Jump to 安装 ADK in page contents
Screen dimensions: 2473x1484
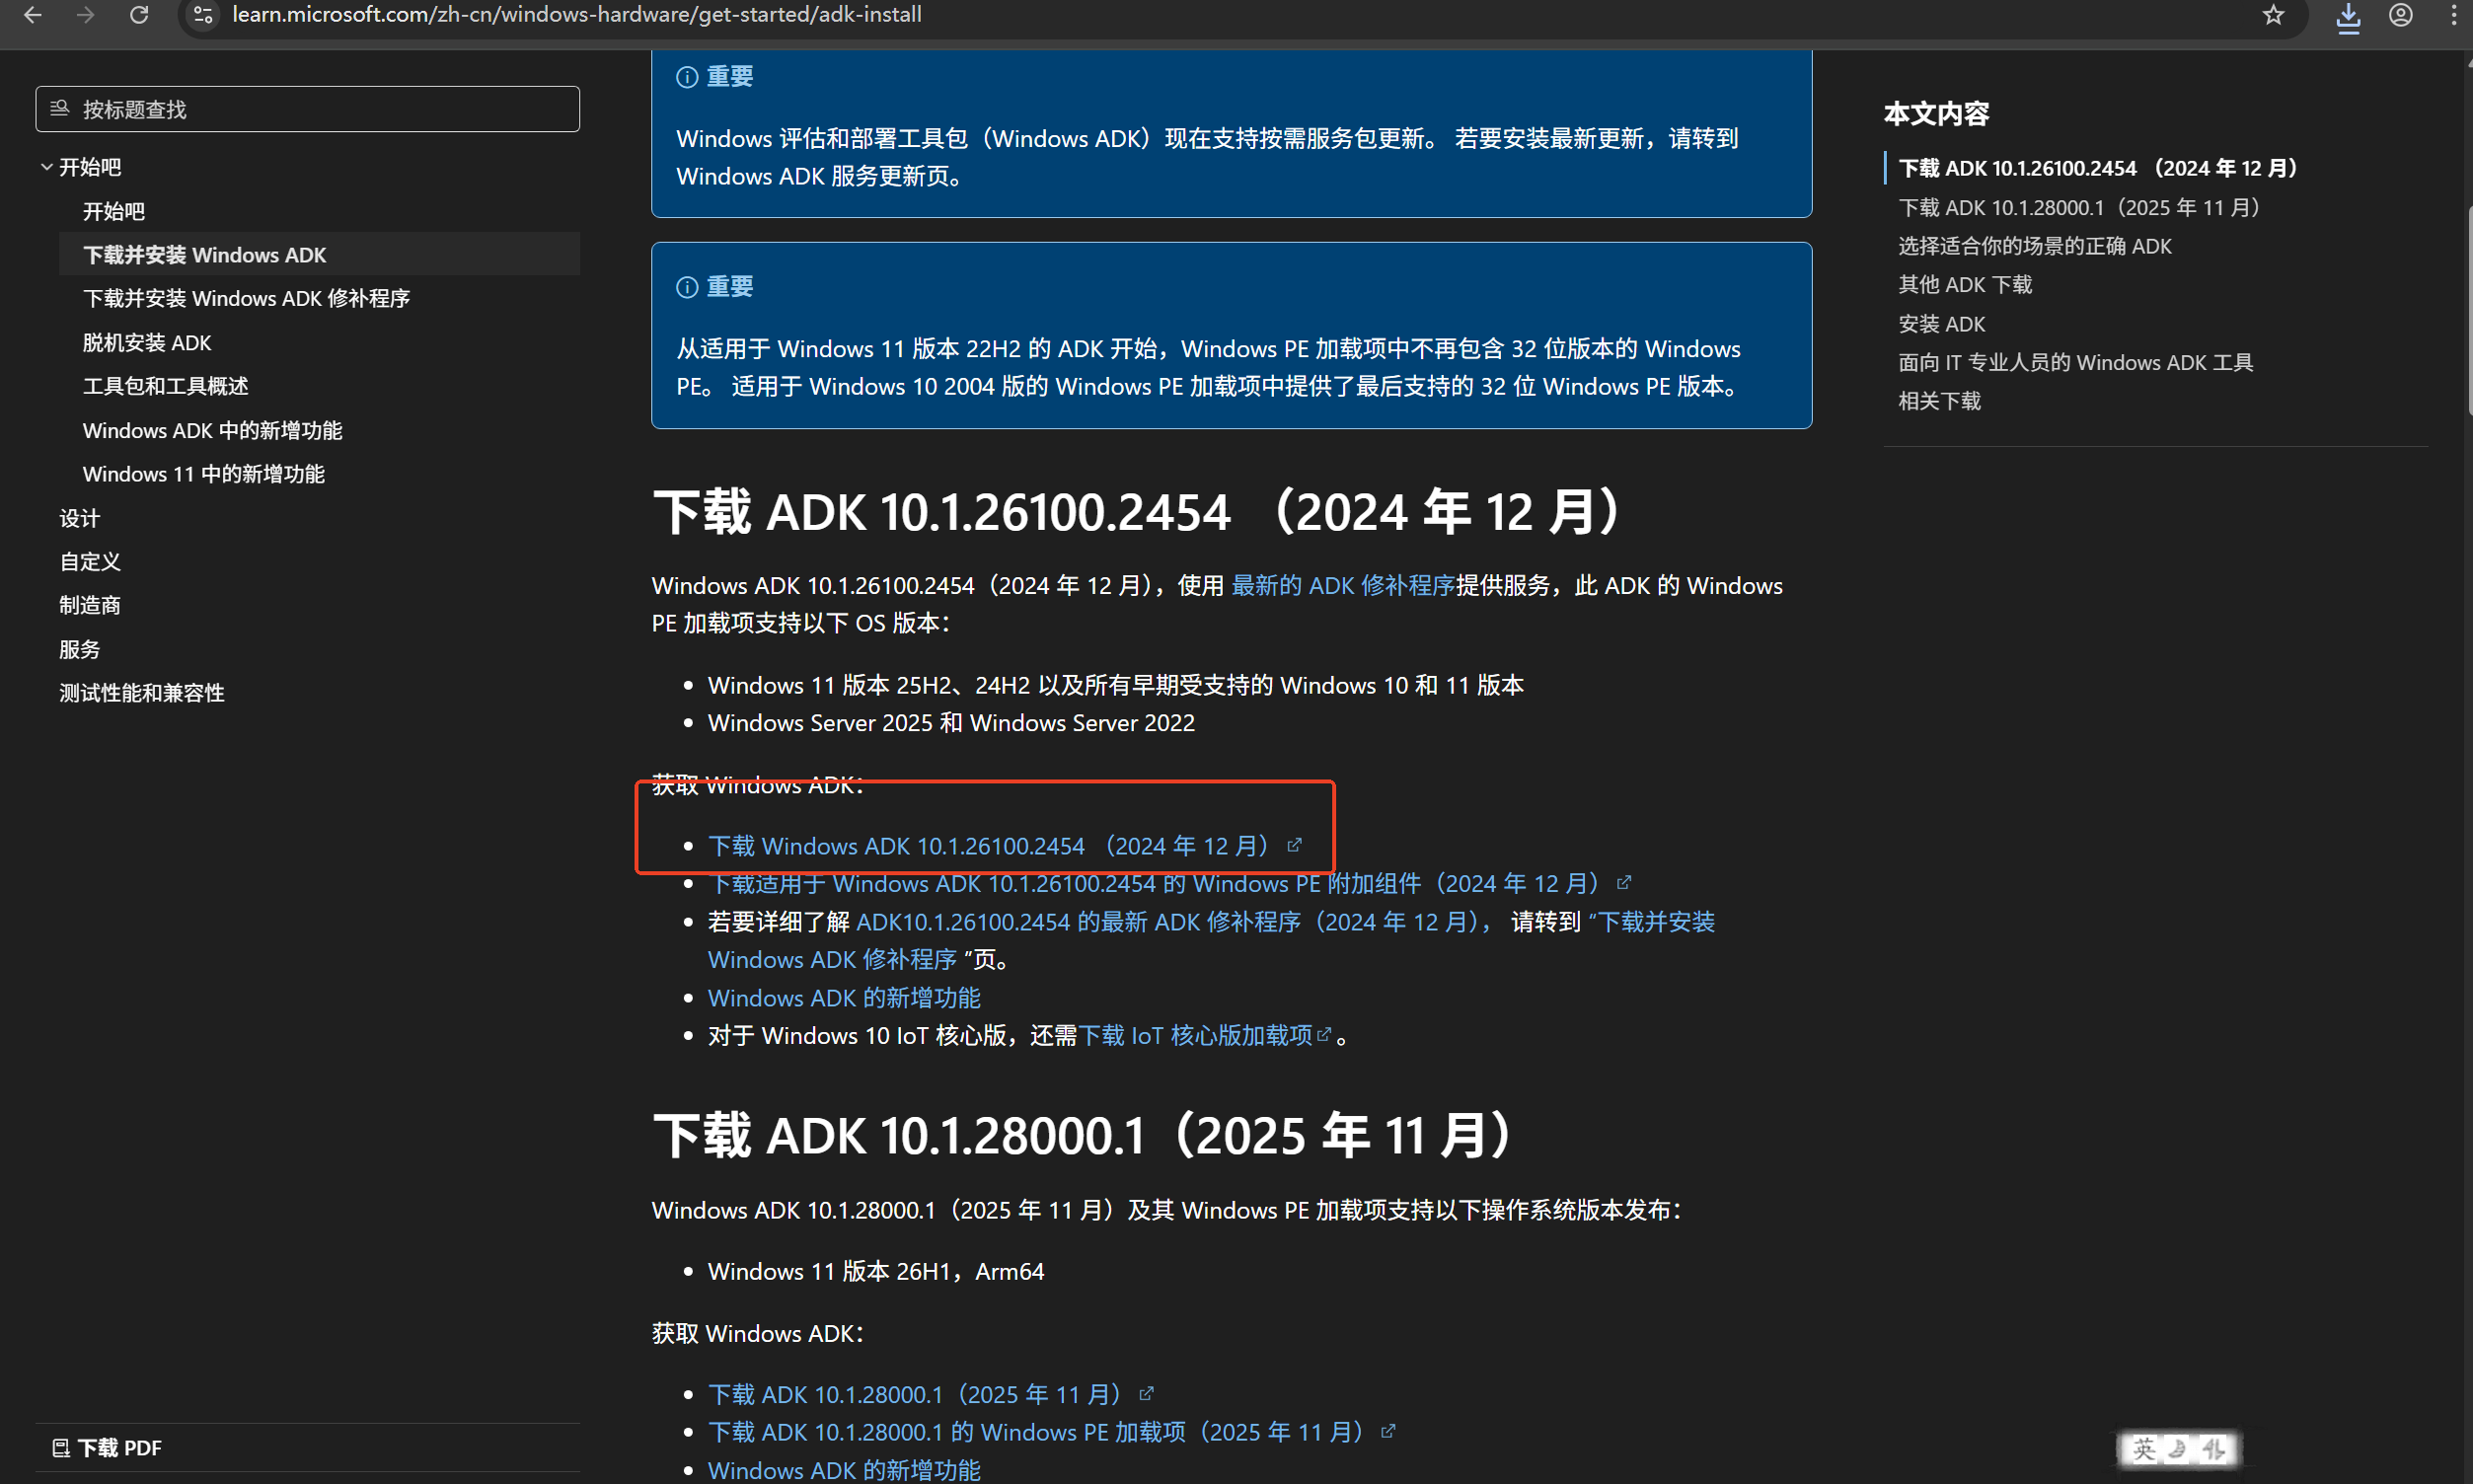tap(1941, 324)
